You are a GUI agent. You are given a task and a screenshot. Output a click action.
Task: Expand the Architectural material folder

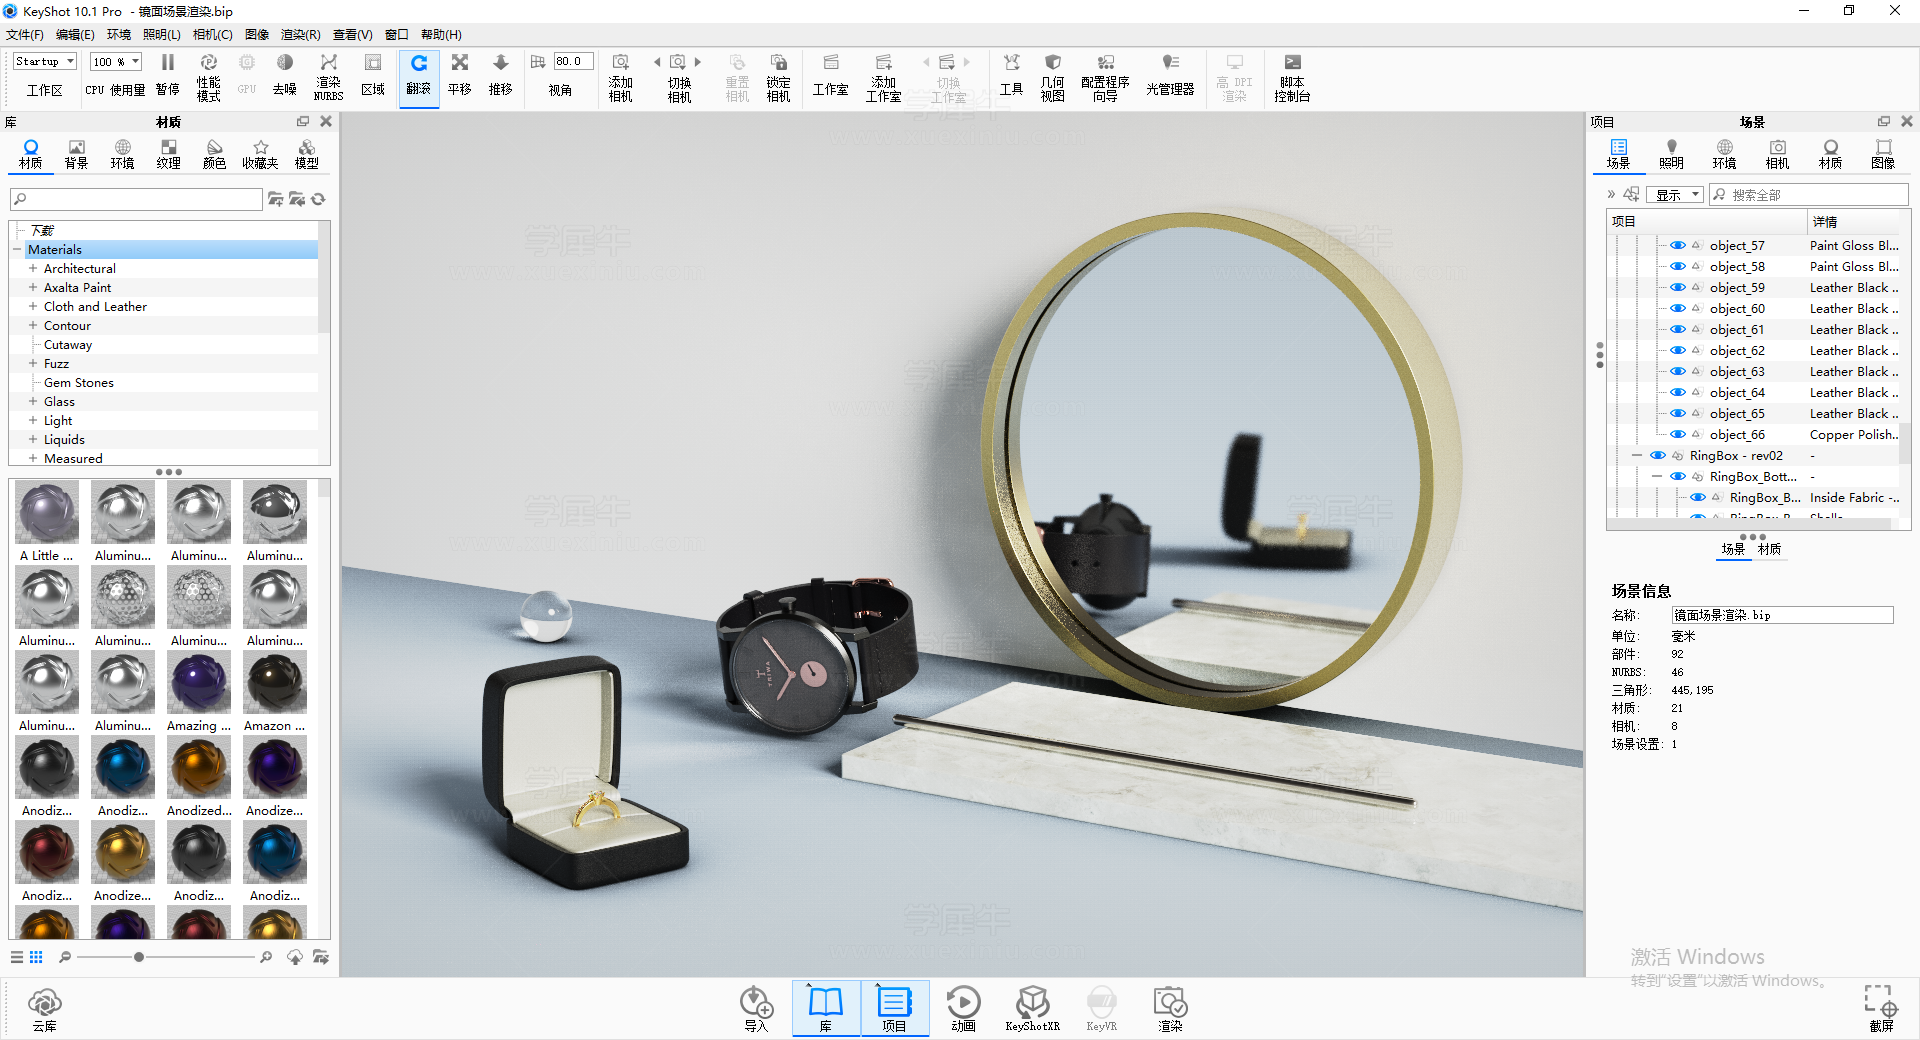click(x=33, y=268)
